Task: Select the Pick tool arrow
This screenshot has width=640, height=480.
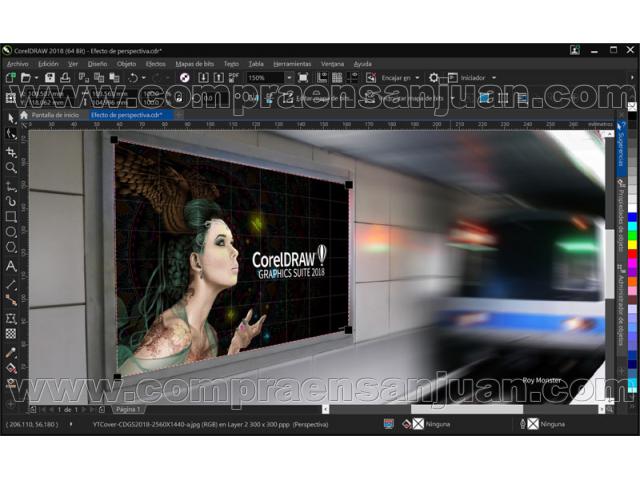Action: tap(11, 118)
